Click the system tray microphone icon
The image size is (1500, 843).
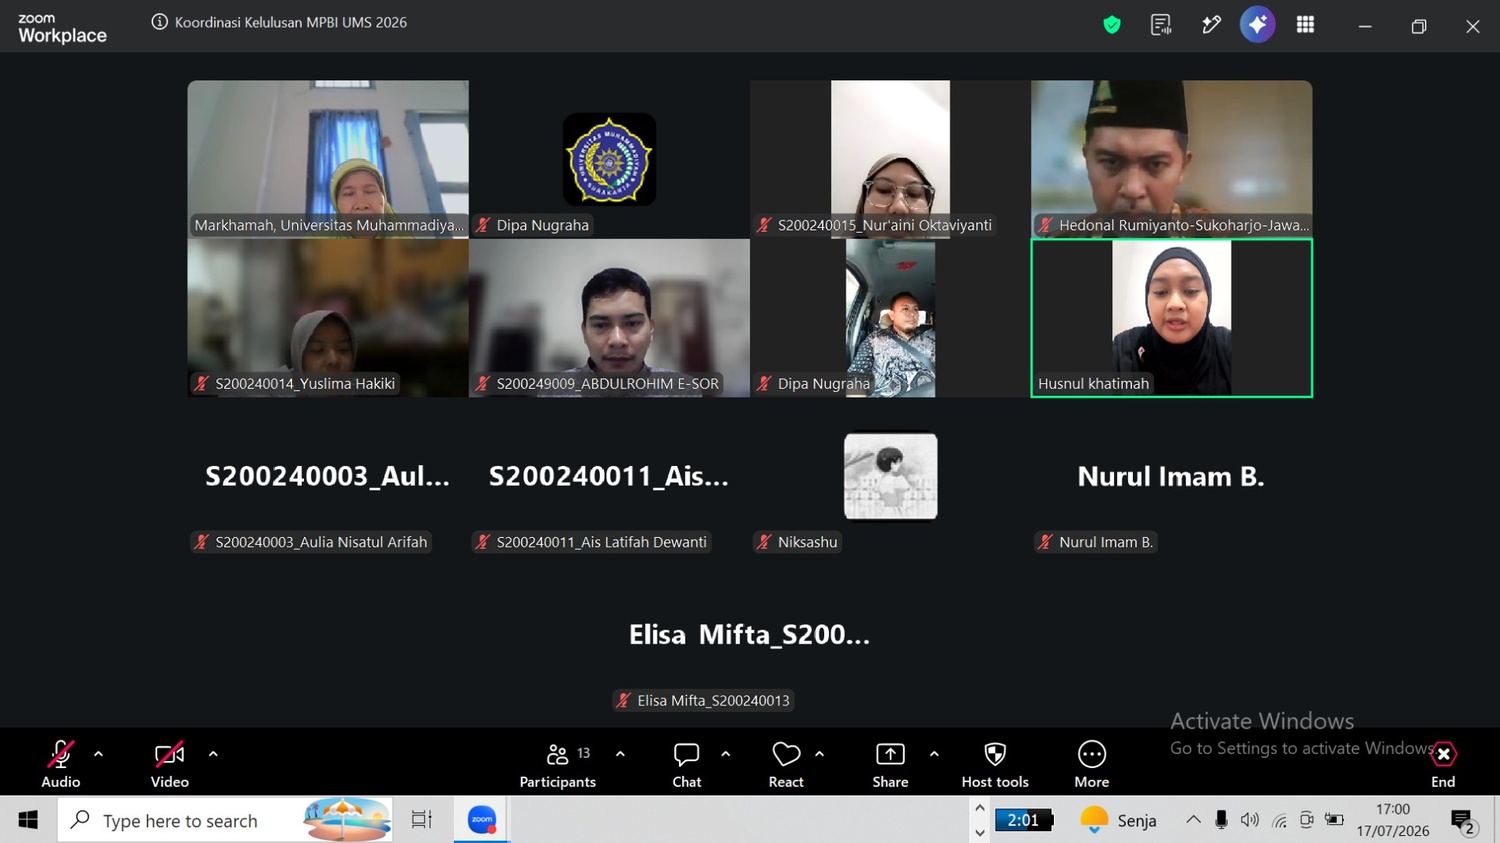point(1221,820)
